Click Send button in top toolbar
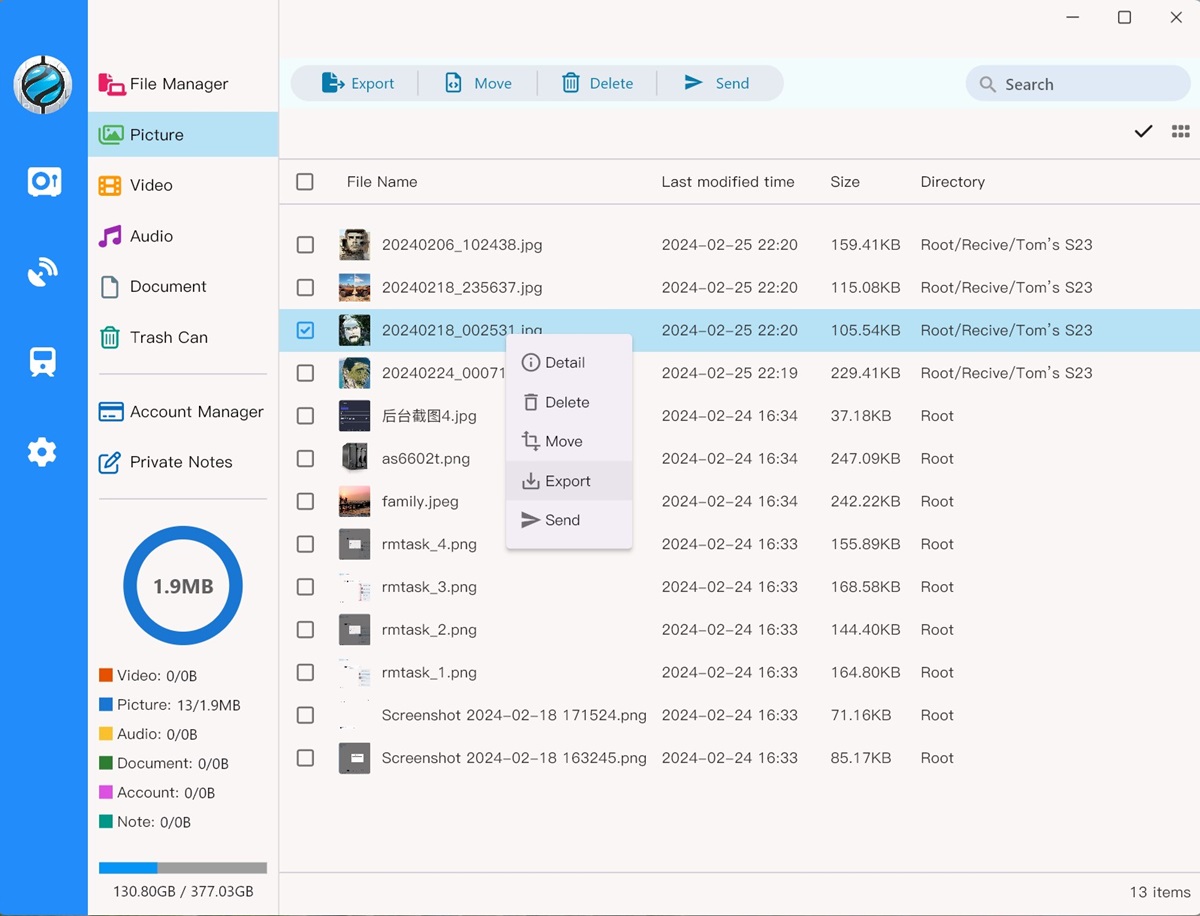 tap(717, 83)
